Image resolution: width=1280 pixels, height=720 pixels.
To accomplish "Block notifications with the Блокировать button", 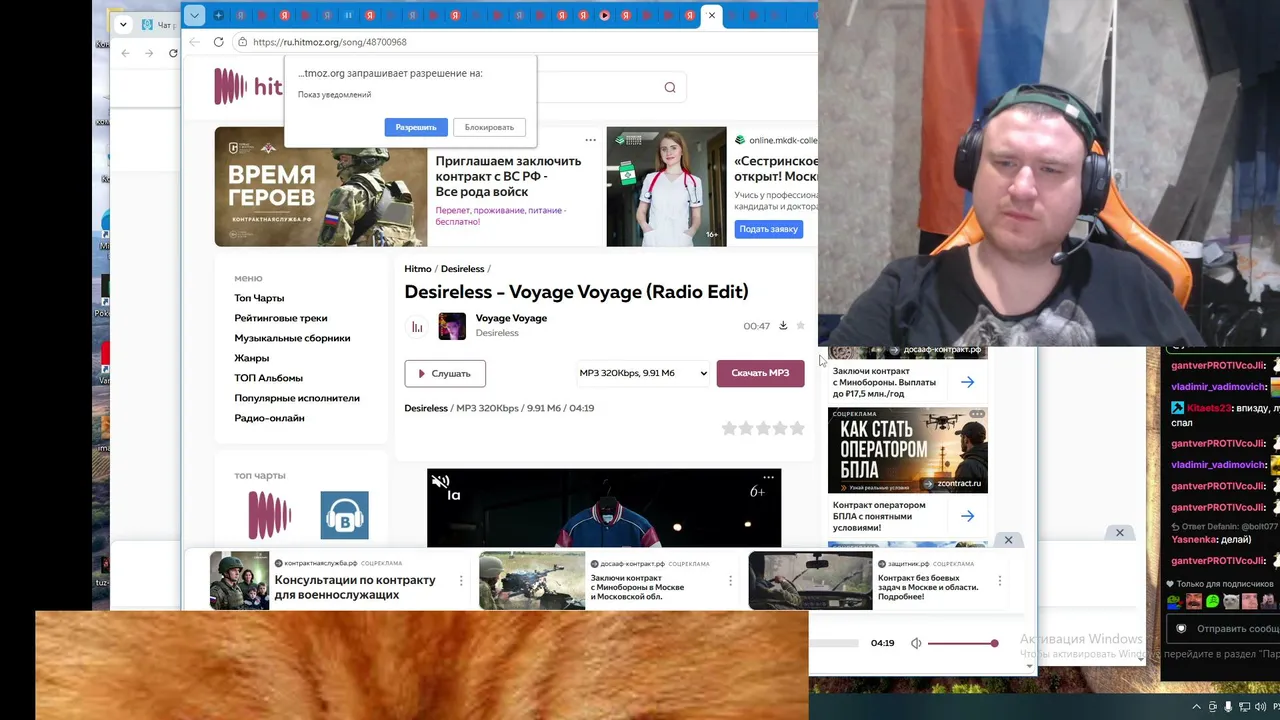I will coord(489,127).
